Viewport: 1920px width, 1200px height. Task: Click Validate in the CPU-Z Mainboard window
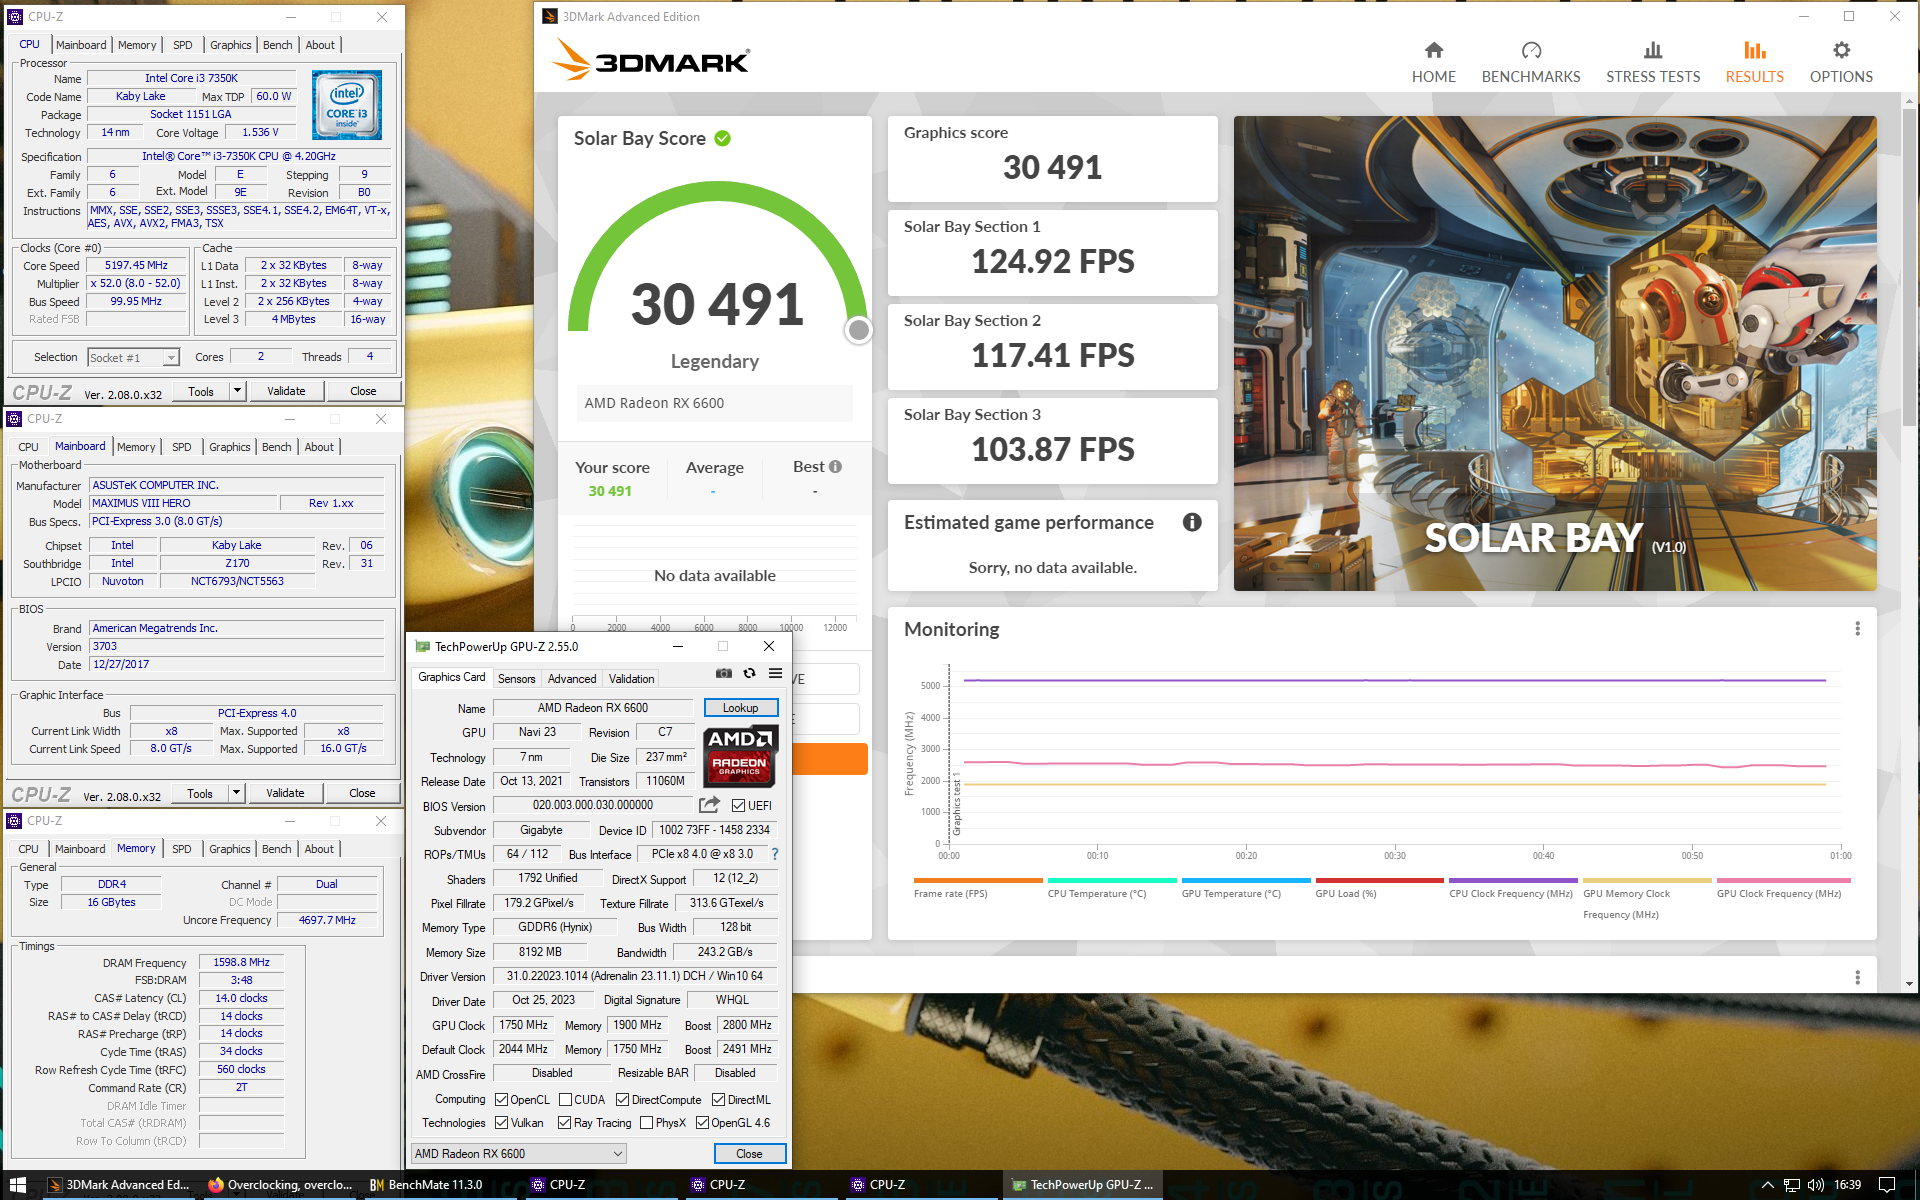pos(286,793)
